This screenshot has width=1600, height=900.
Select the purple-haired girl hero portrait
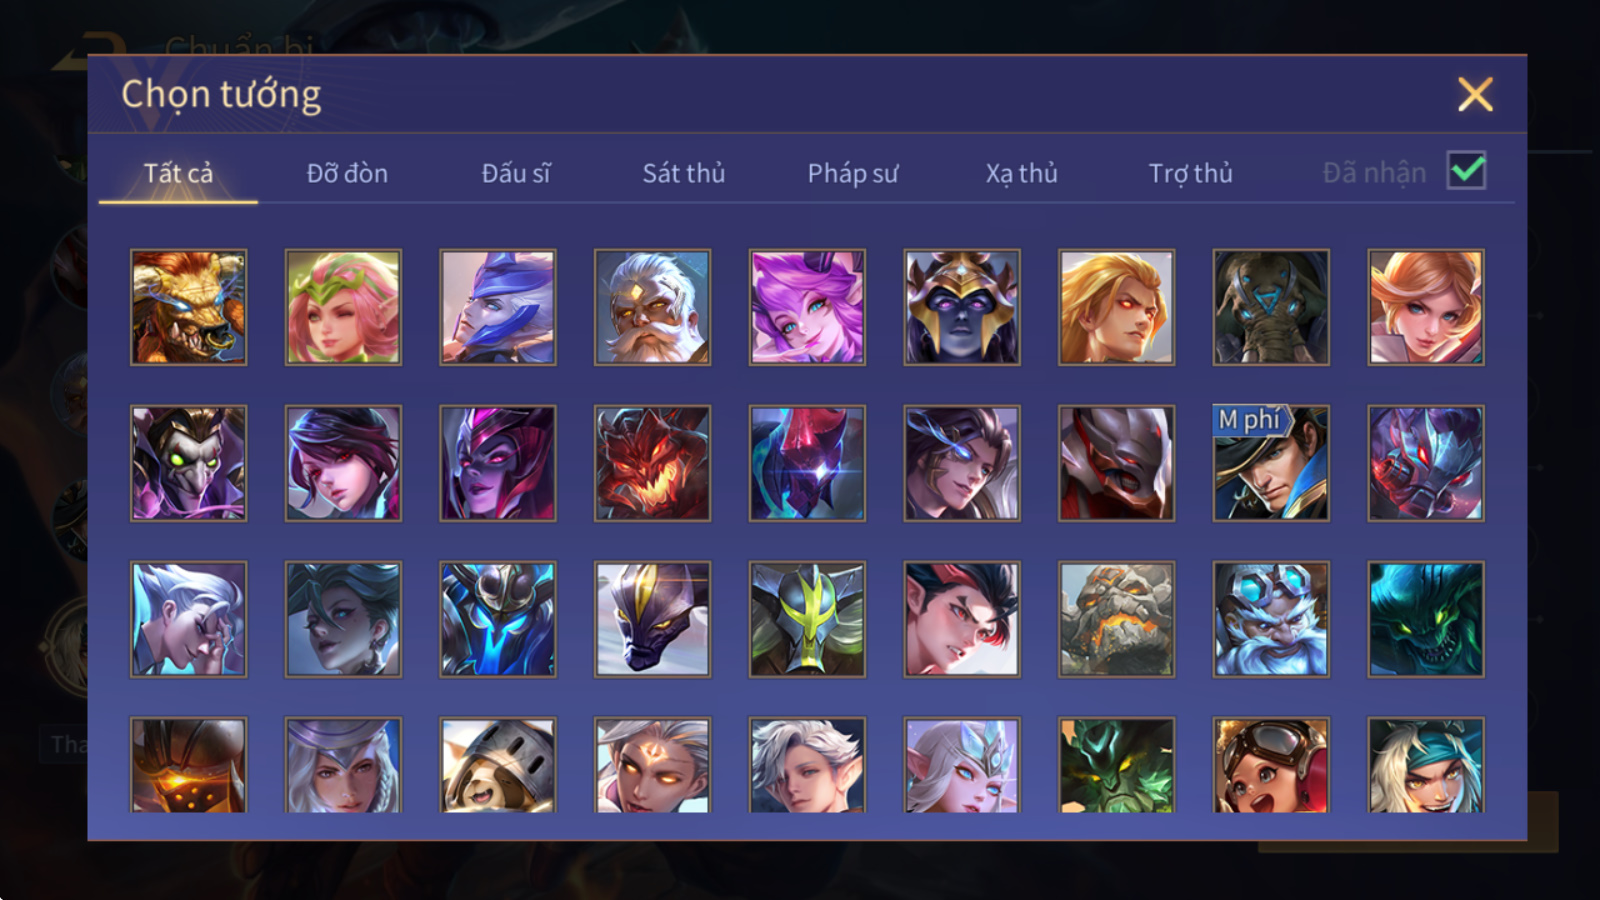tap(807, 307)
